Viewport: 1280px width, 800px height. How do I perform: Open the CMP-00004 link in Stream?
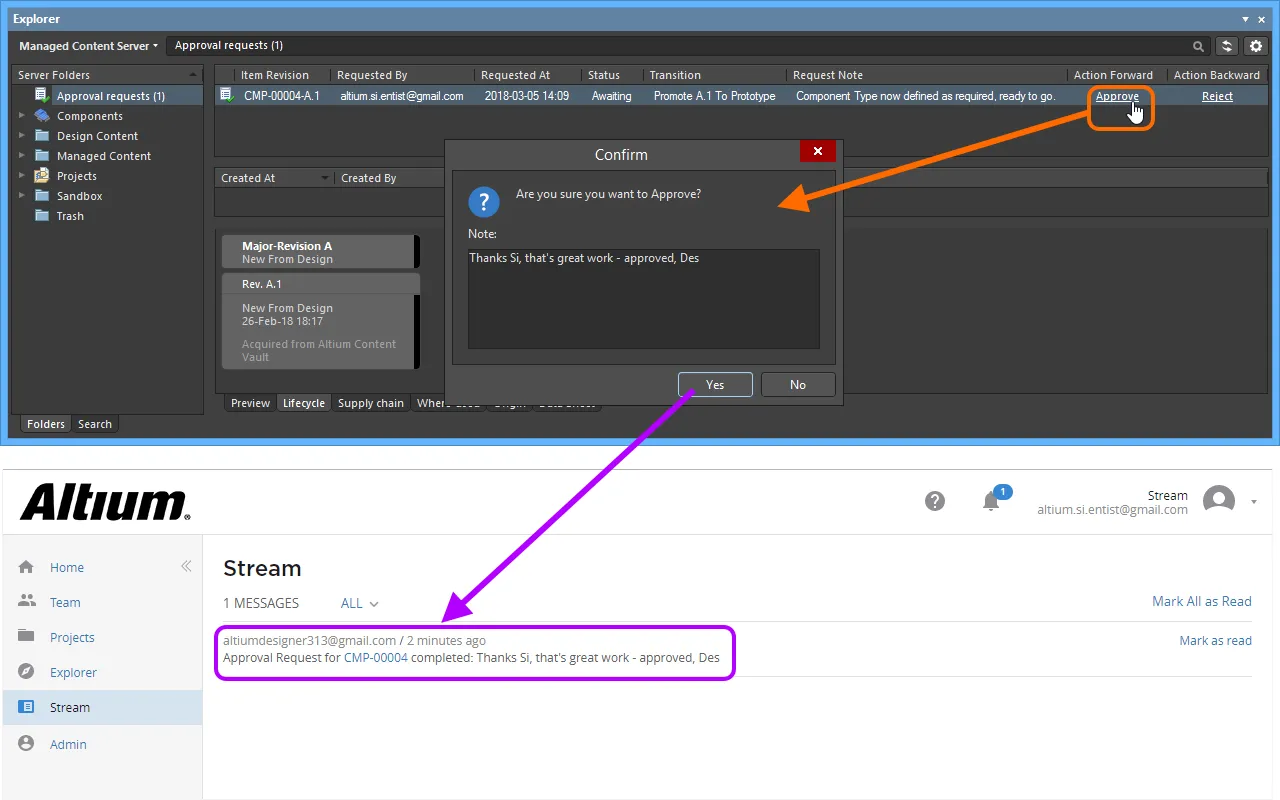pyautogui.click(x=376, y=657)
